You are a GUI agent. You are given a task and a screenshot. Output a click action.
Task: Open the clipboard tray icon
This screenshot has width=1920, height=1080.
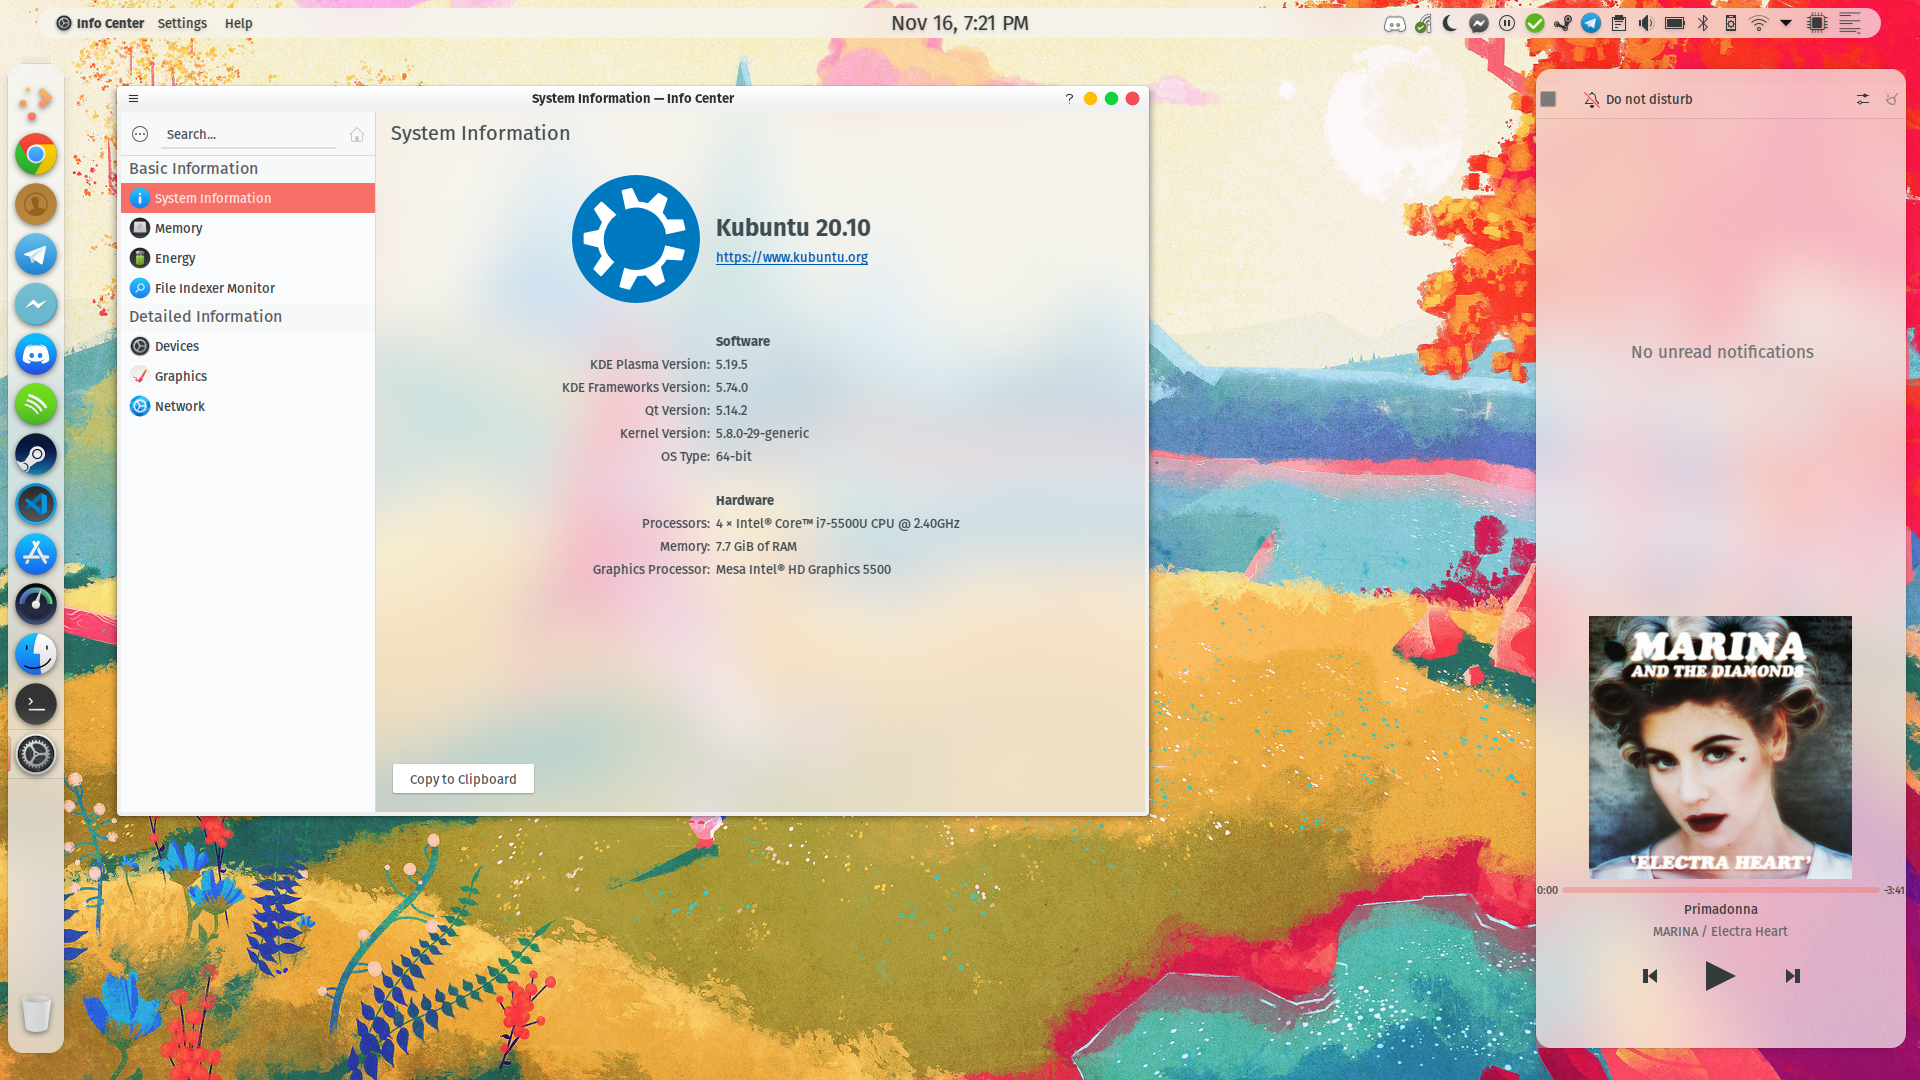click(x=1618, y=23)
